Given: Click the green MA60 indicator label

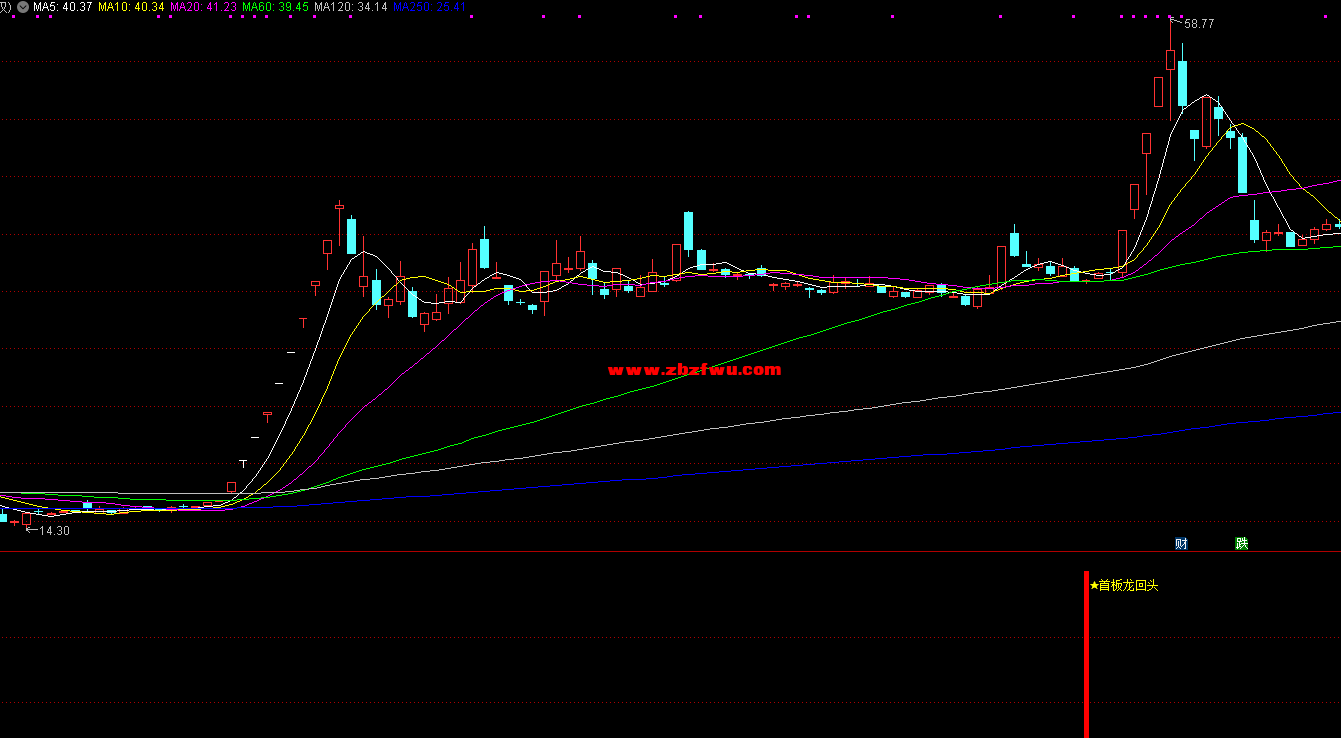Looking at the screenshot, I should point(275,7).
